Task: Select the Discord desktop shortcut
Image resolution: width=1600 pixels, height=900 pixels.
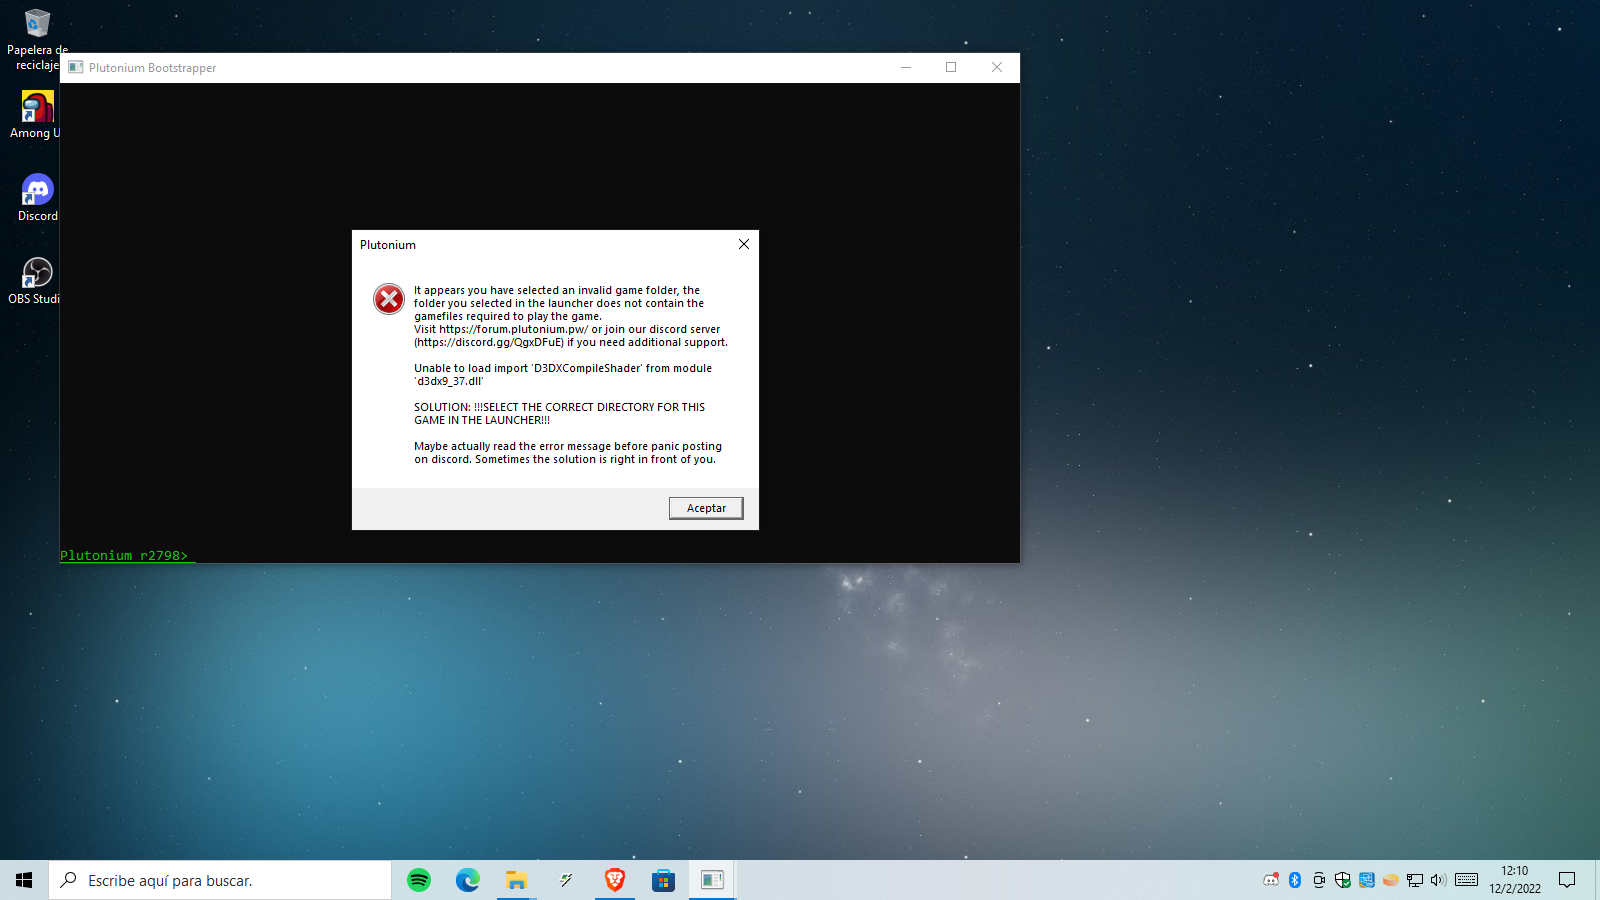Action: (x=37, y=198)
